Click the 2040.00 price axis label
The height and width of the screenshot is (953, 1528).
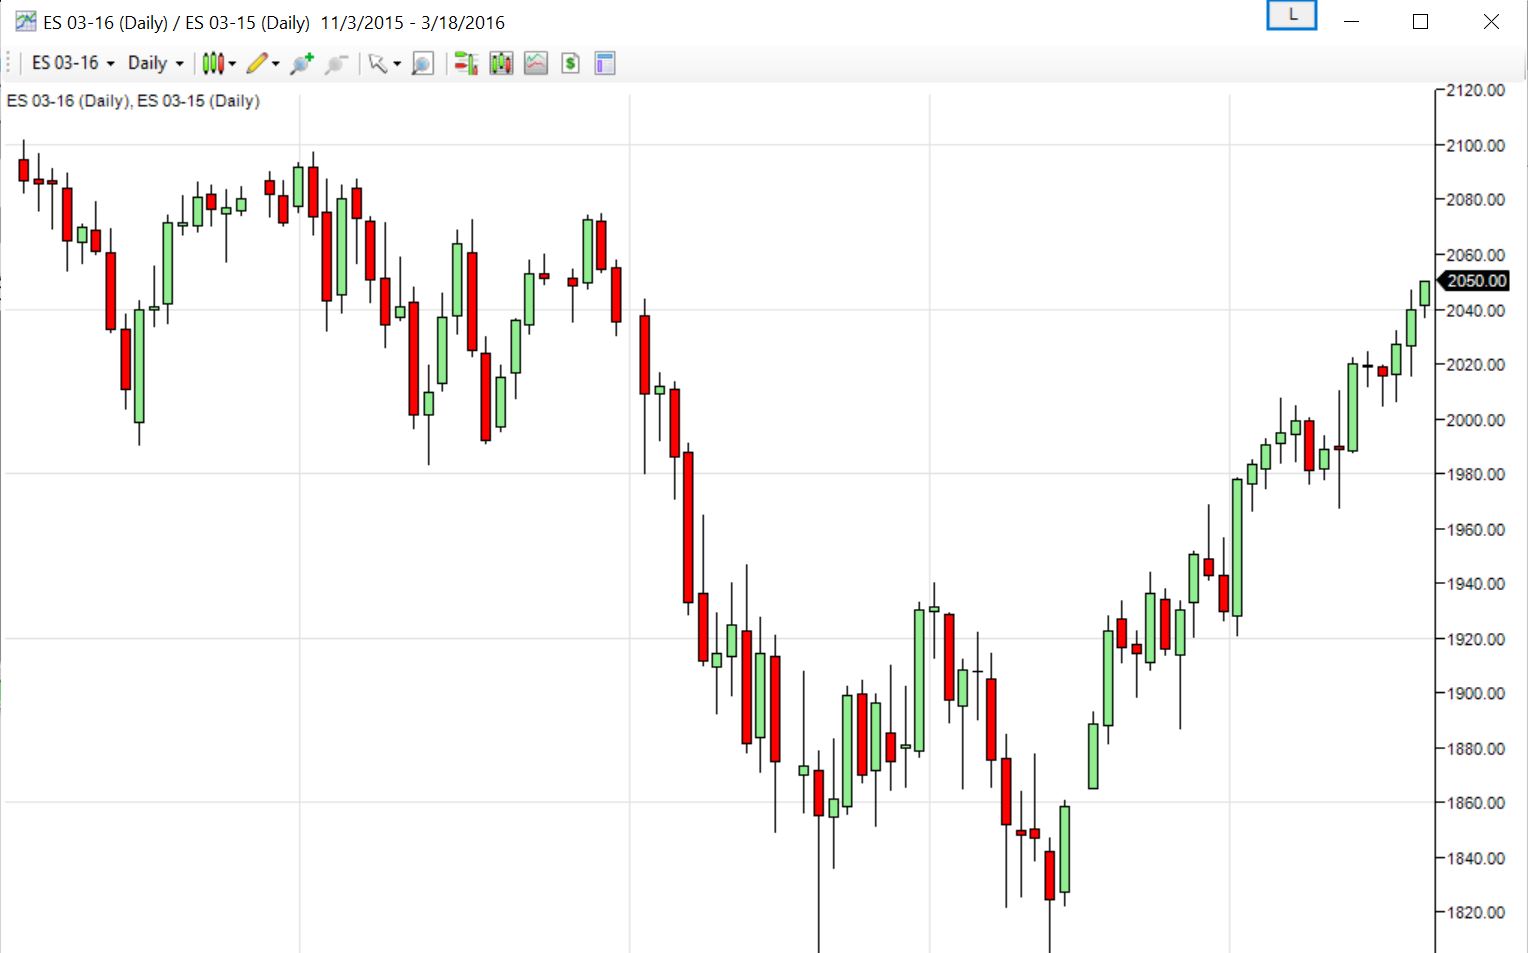coord(1475,310)
